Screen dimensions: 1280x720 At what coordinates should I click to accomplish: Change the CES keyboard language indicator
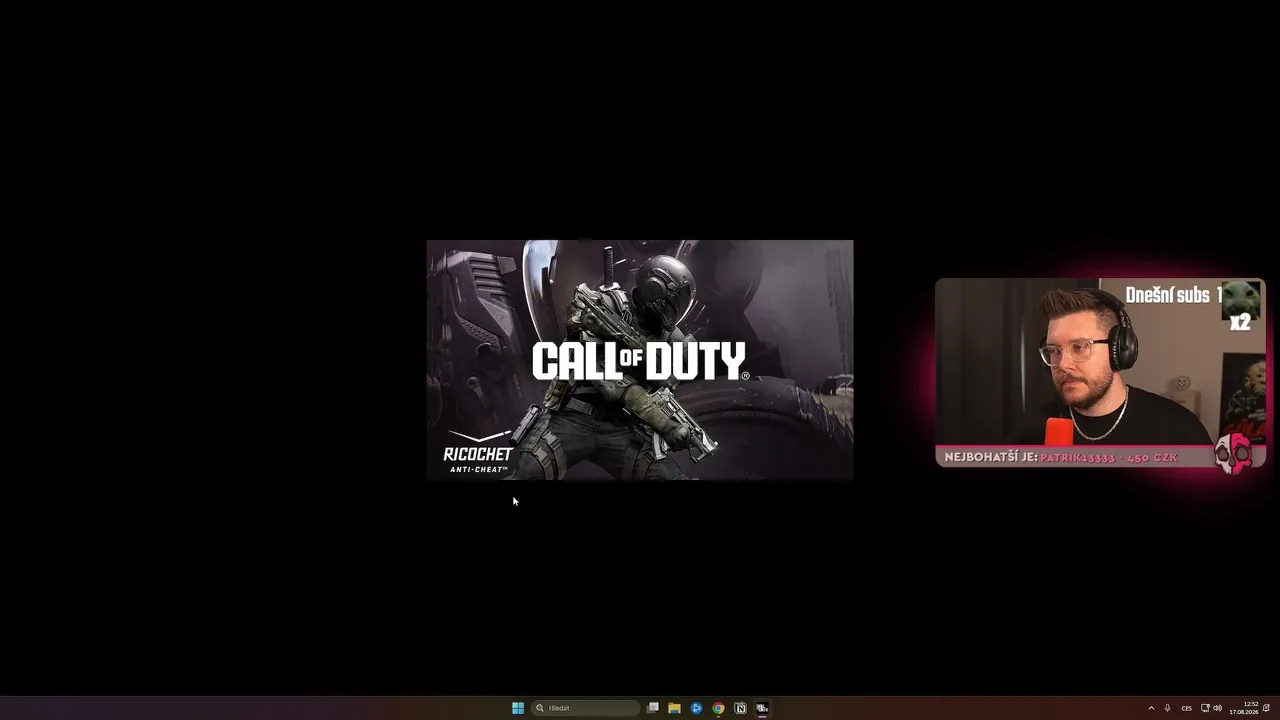[x=1187, y=708]
